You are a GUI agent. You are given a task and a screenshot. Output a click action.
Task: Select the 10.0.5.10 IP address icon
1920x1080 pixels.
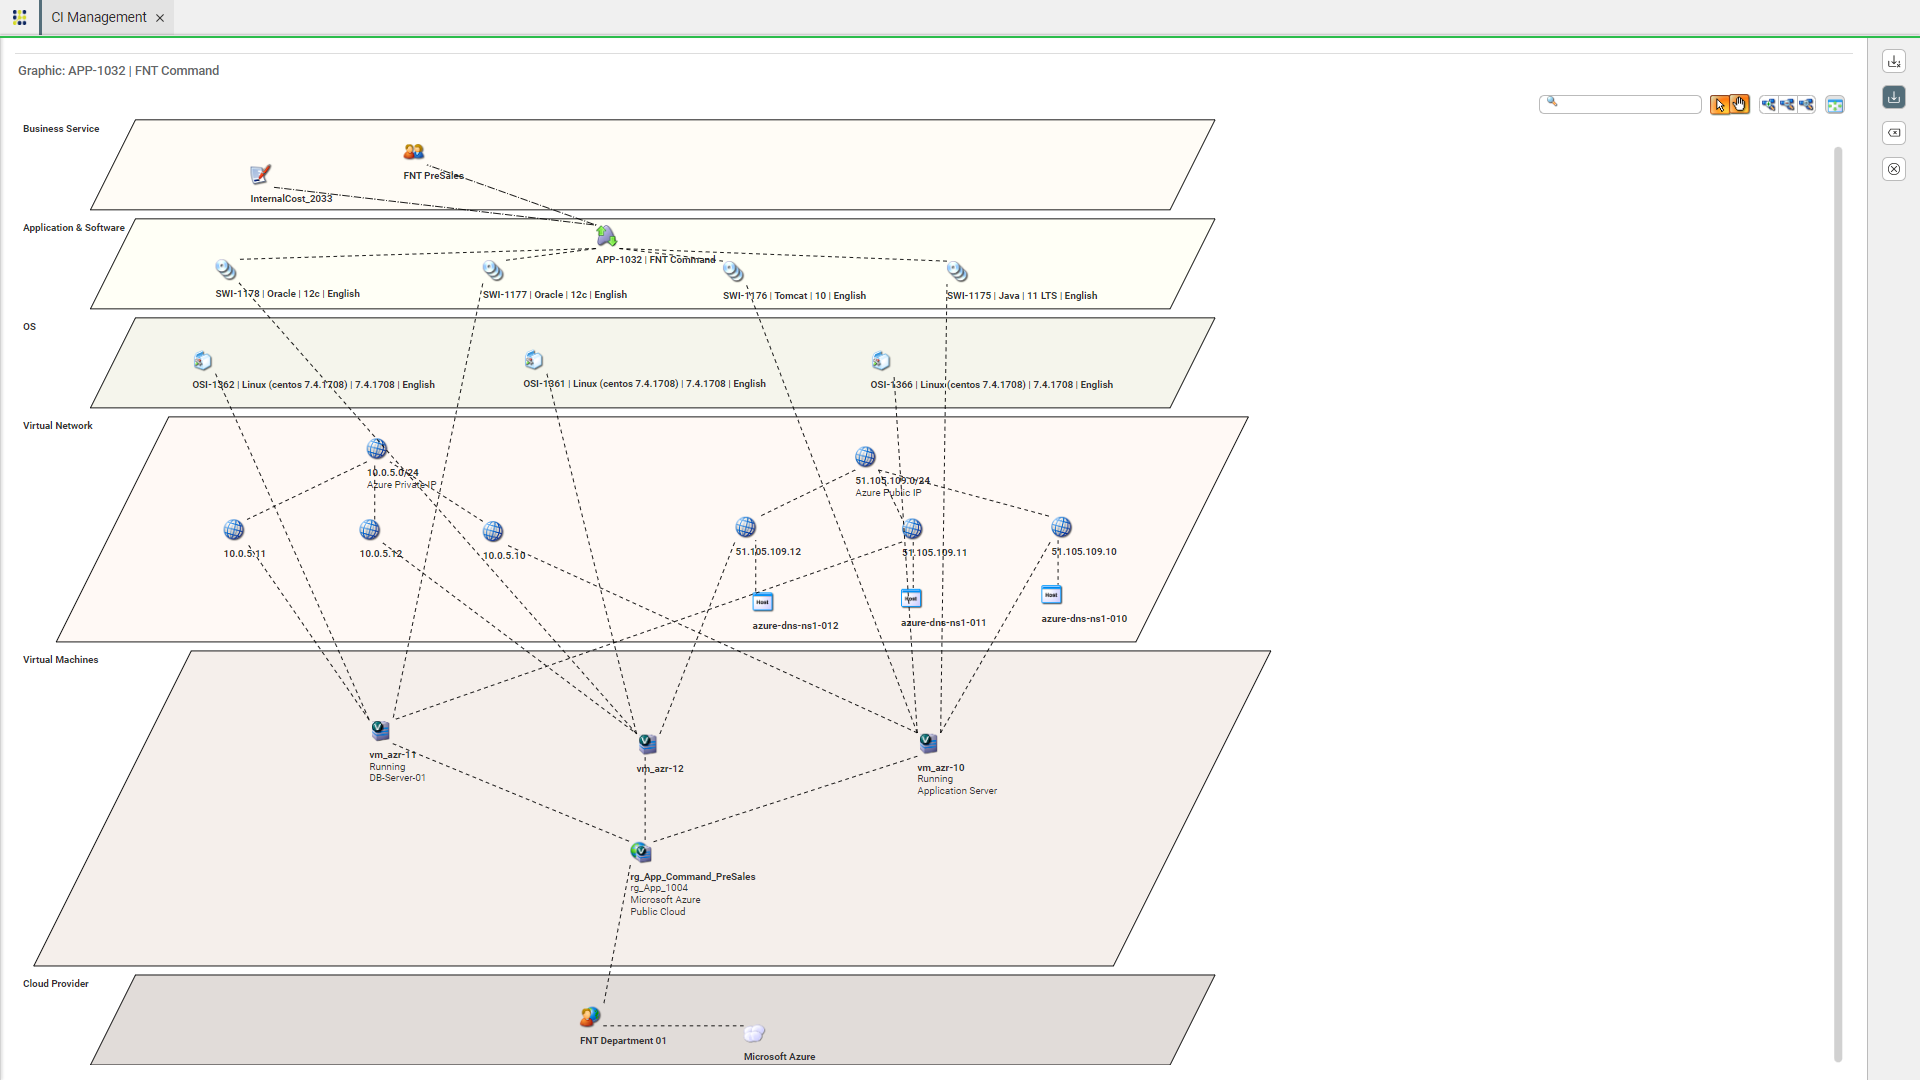(493, 532)
